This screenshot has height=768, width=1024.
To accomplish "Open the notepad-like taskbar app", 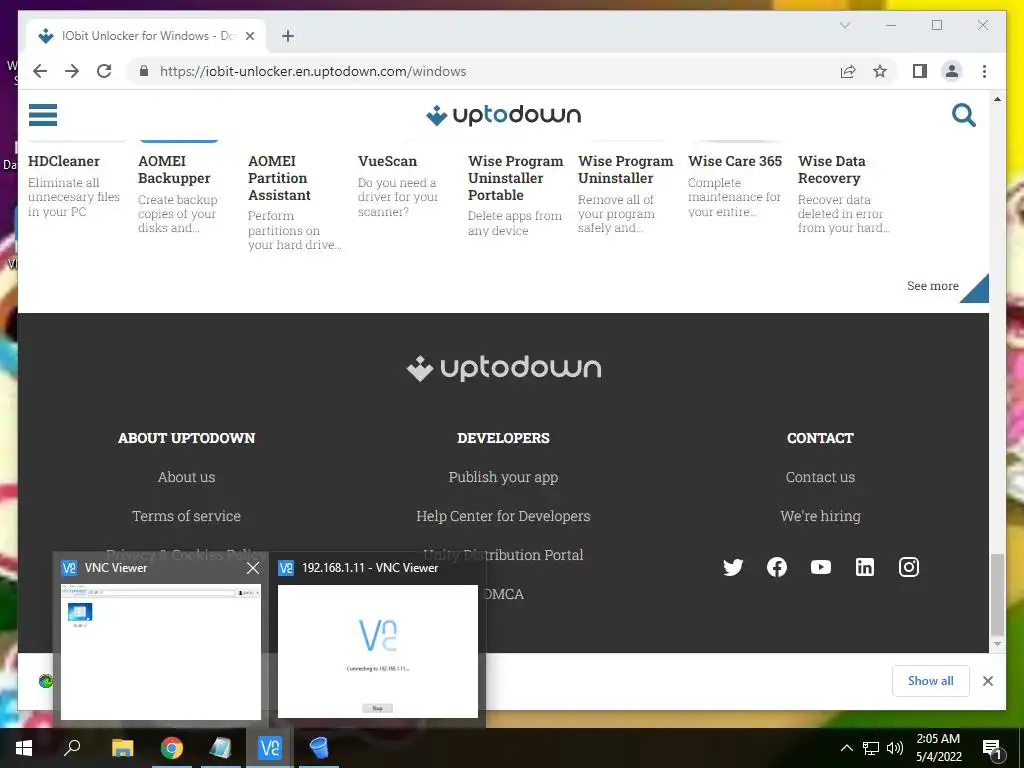I will [x=221, y=748].
